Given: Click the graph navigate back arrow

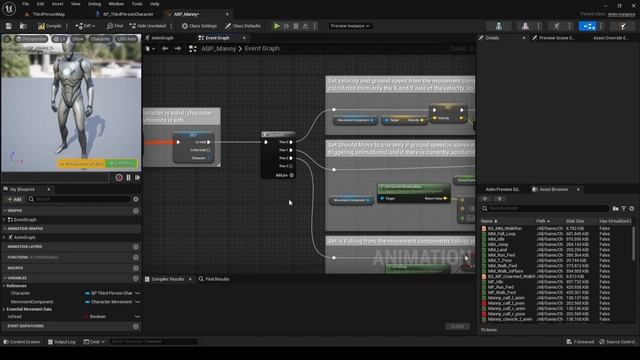Looking at the screenshot, I should pos(165,49).
